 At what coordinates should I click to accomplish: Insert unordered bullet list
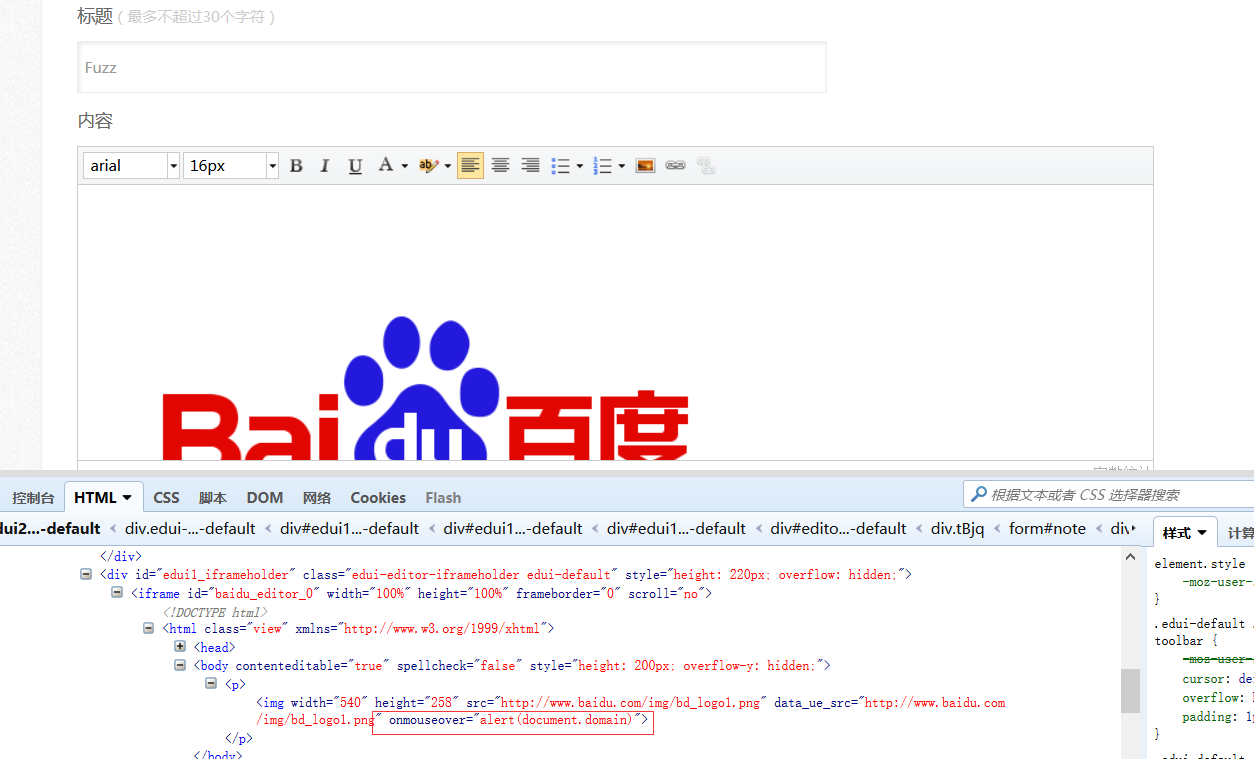(561, 166)
